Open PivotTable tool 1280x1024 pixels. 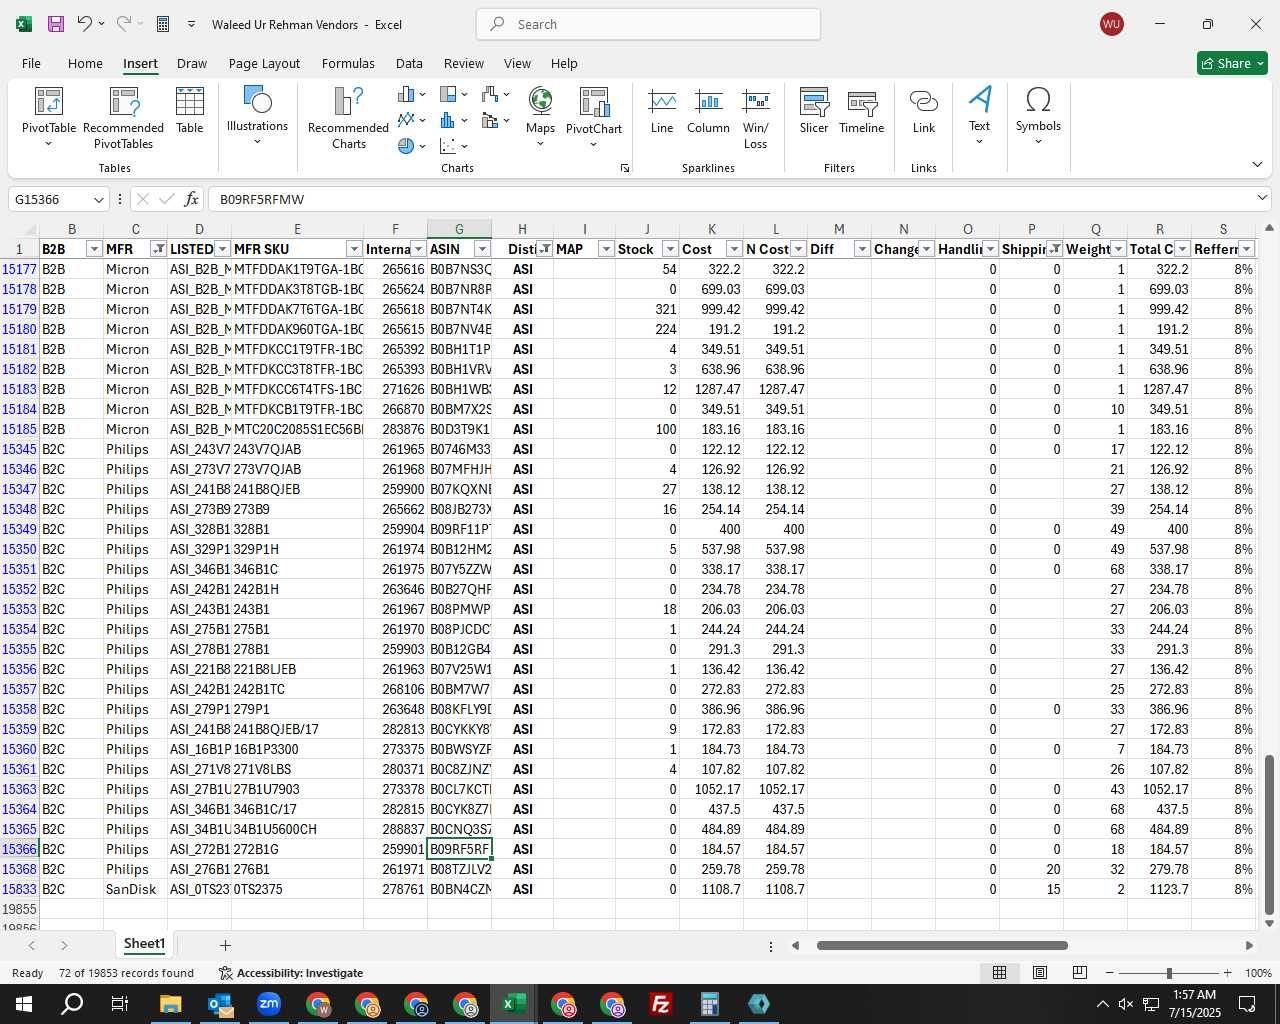[49, 118]
